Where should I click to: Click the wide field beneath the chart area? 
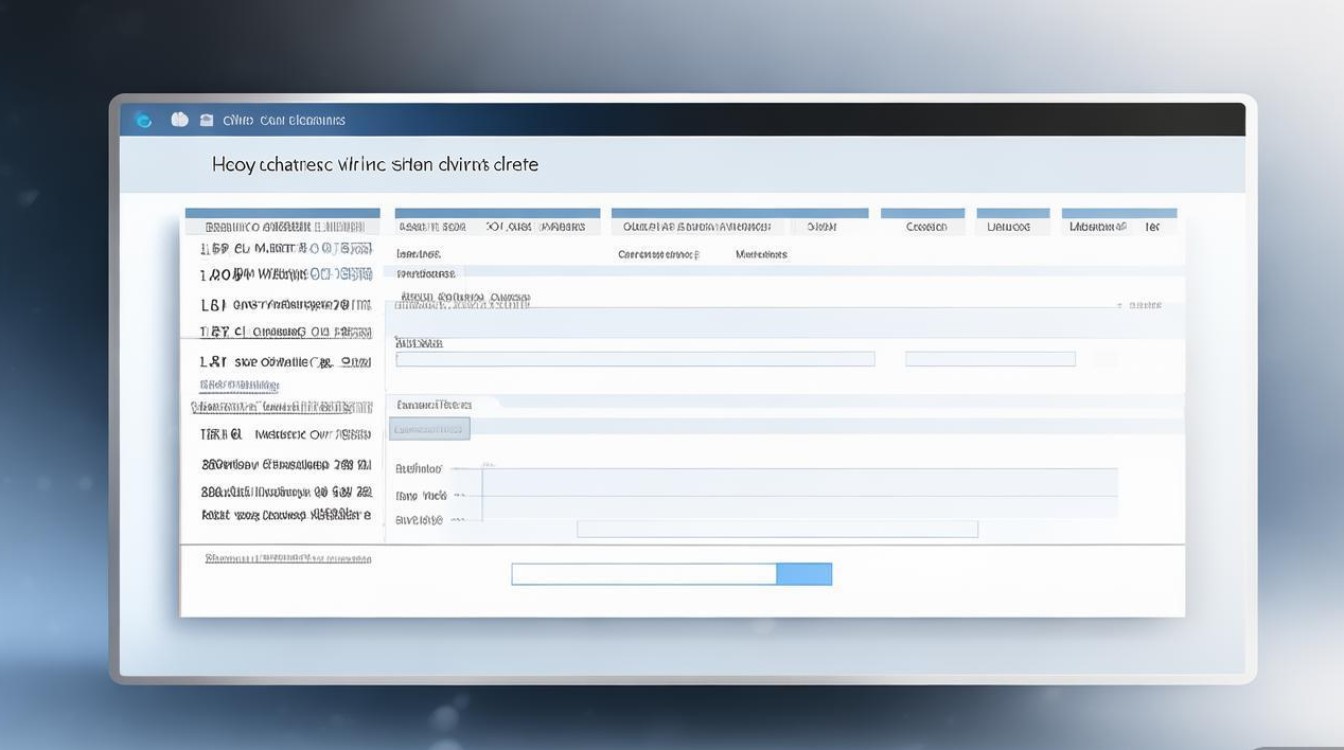(777, 529)
